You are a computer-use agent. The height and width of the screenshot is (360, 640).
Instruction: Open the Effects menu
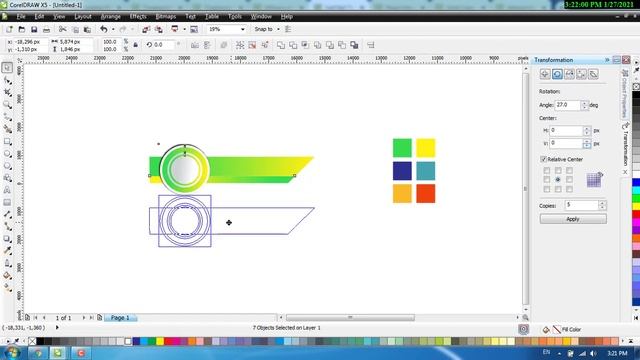(138, 17)
